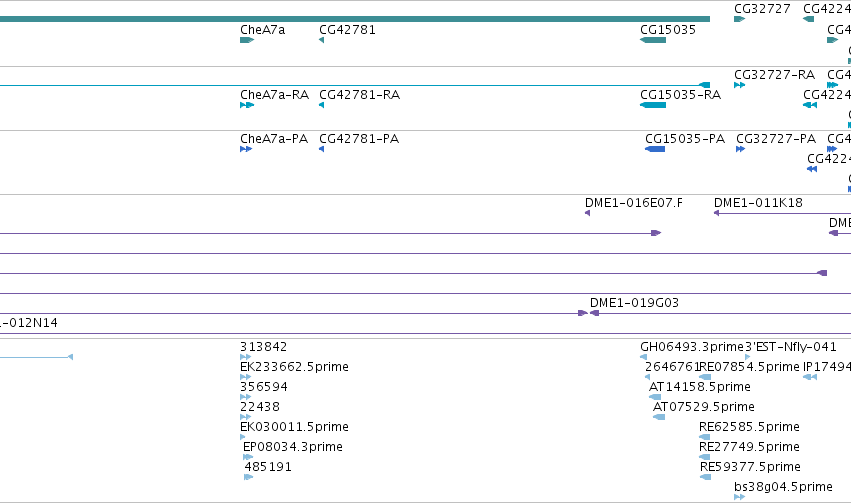Click the CheA7a-PA protein arrow

click(x=246, y=149)
